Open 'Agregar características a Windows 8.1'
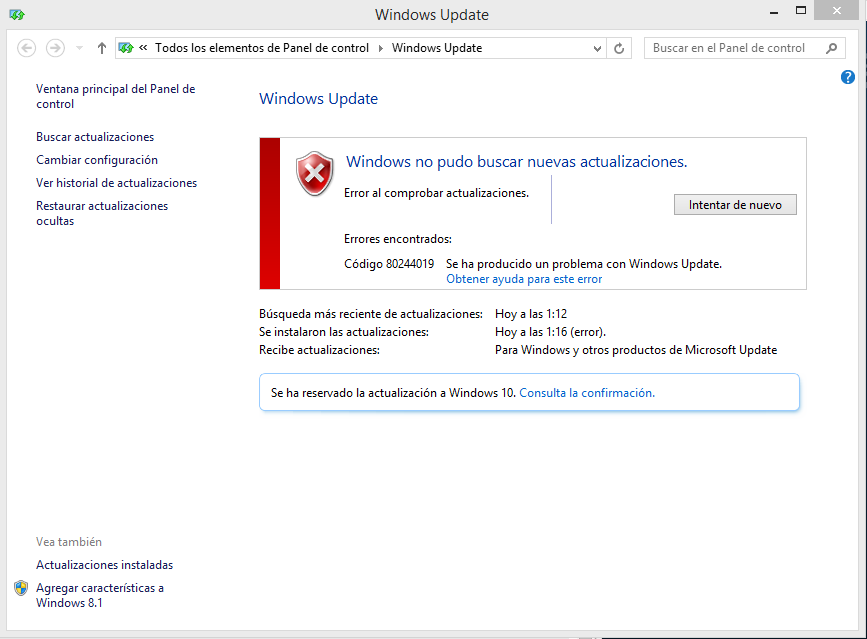Screen dimensions: 867x639 point(100,595)
